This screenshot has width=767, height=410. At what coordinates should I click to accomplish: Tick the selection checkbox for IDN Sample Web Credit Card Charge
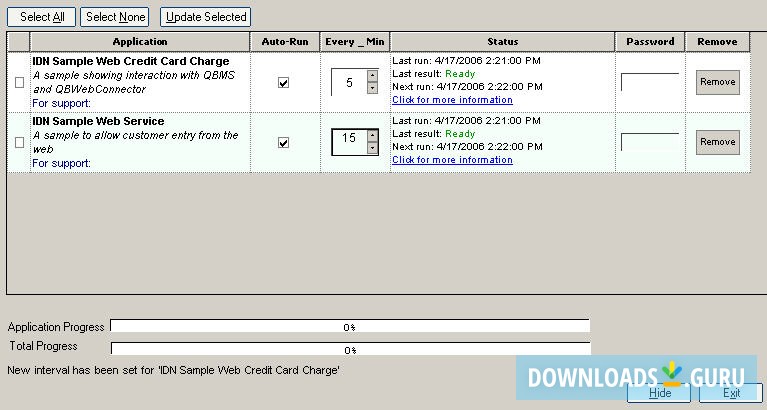pos(20,82)
